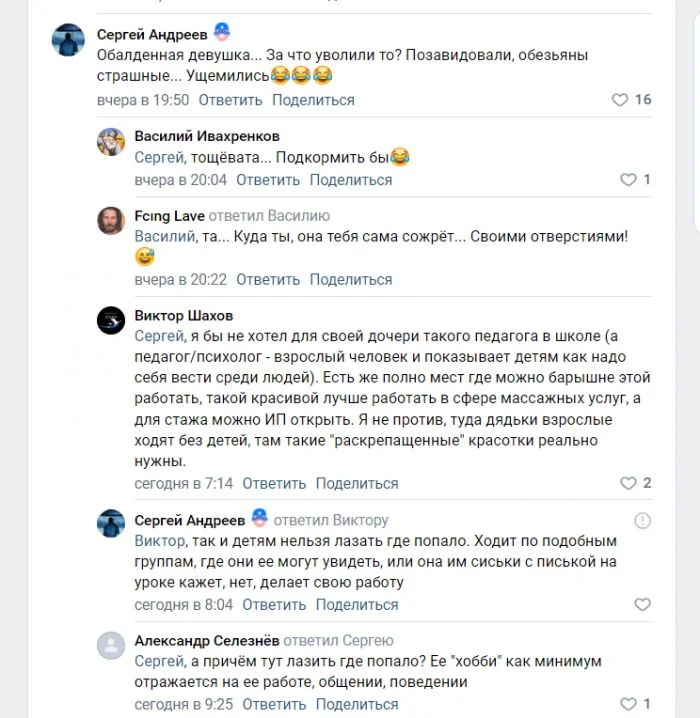Click the report icon on Сергей's reply
This screenshot has width=700, height=718.
(642, 521)
